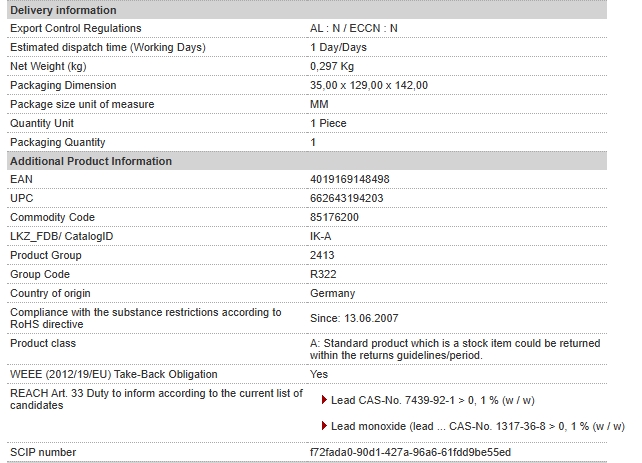Viewport: 642px width, 463px height.
Task: Click the Net Weight 0,297 Kg value
Action: 332,66
